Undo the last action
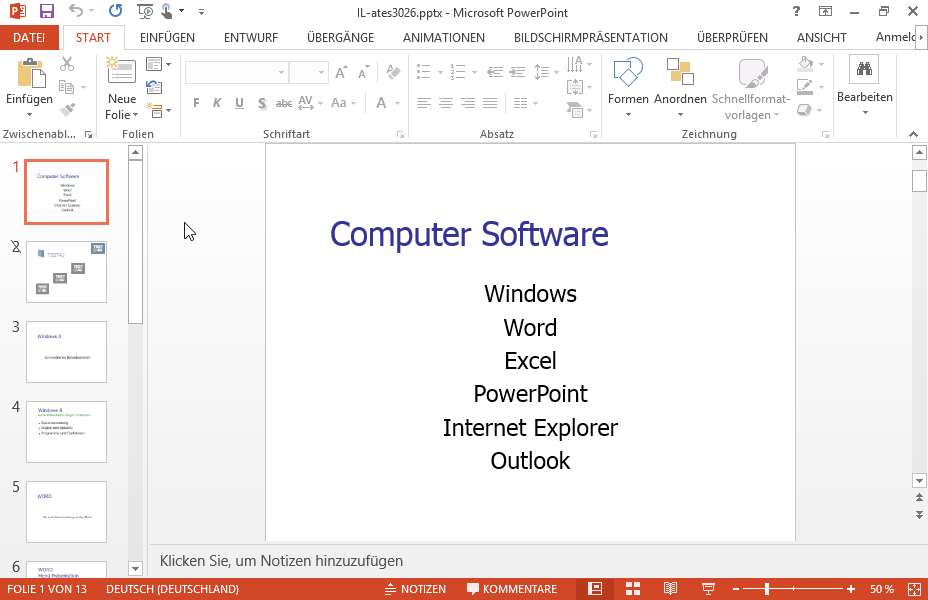The image size is (928, 600). (76, 11)
